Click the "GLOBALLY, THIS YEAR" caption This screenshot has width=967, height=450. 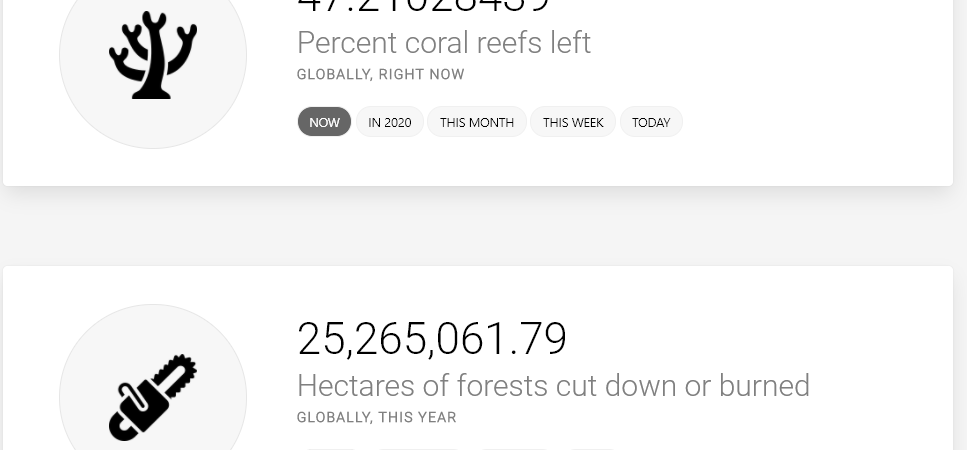[x=377, y=417]
